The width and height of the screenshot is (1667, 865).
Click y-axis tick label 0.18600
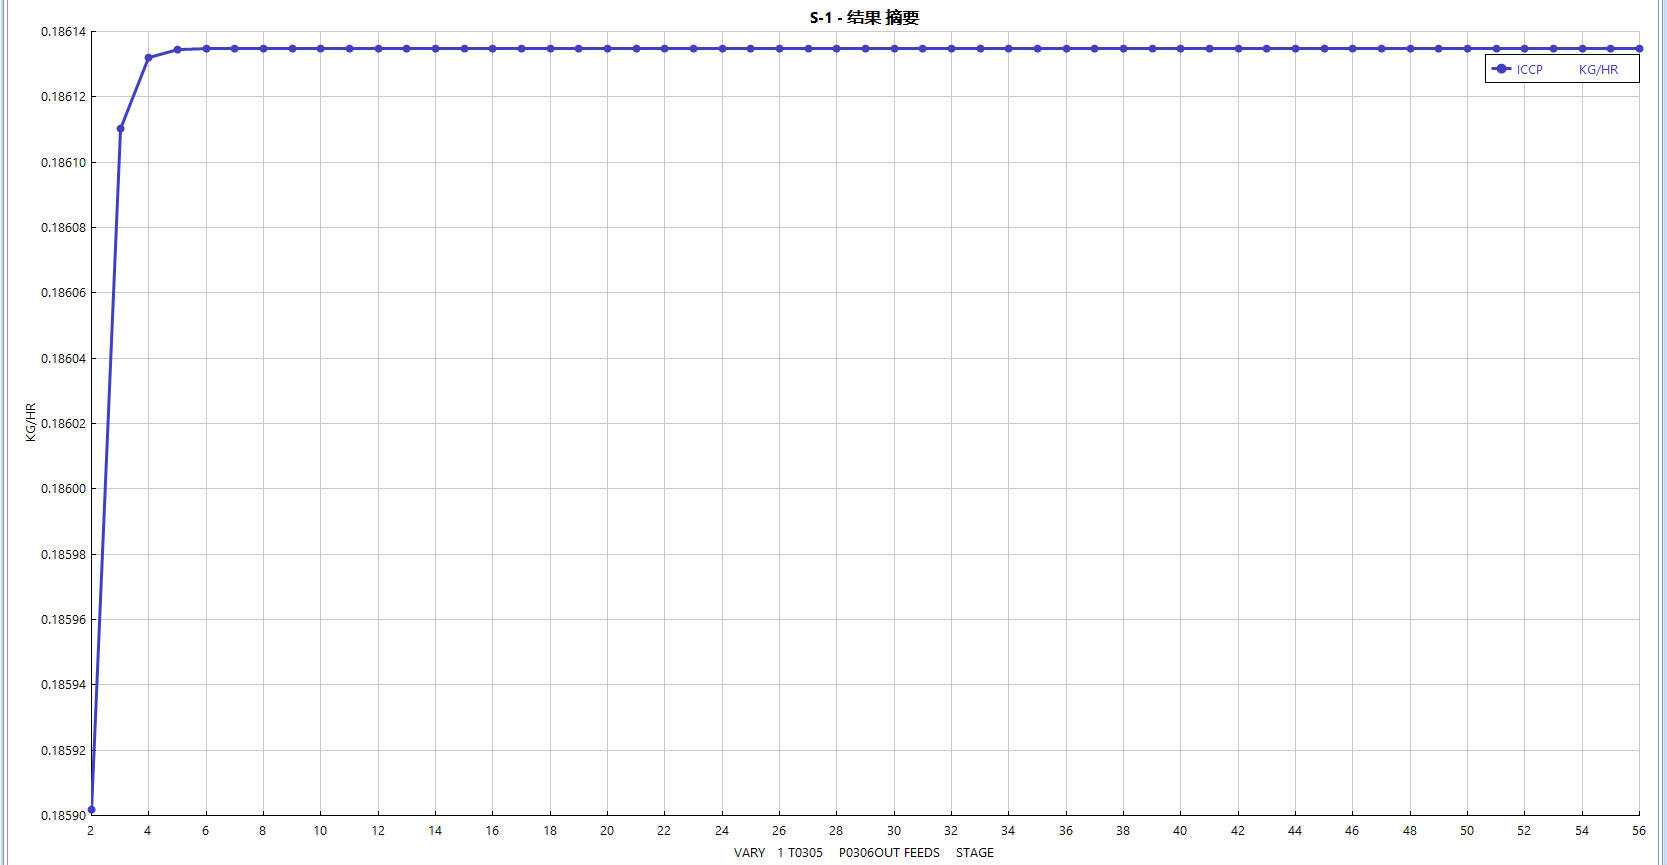point(63,489)
